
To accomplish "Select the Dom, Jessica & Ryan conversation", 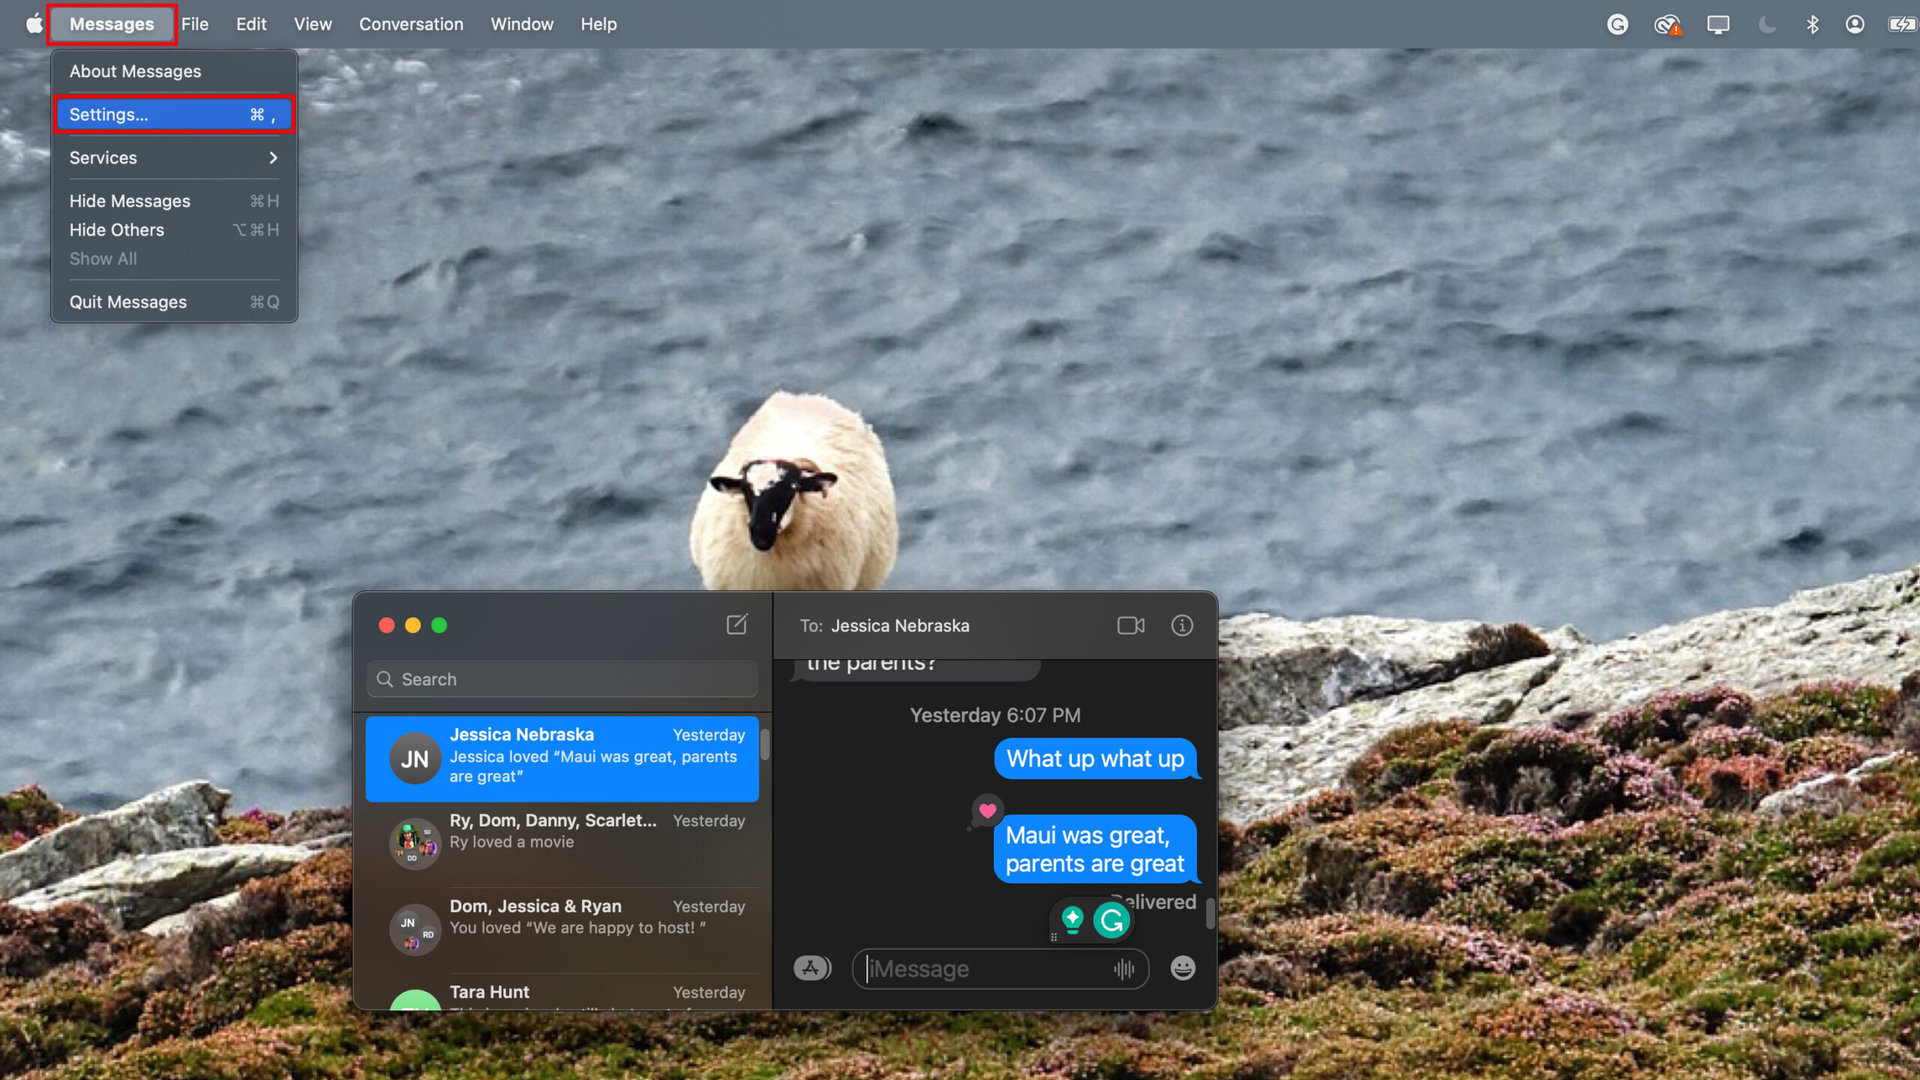I will coord(562,917).
